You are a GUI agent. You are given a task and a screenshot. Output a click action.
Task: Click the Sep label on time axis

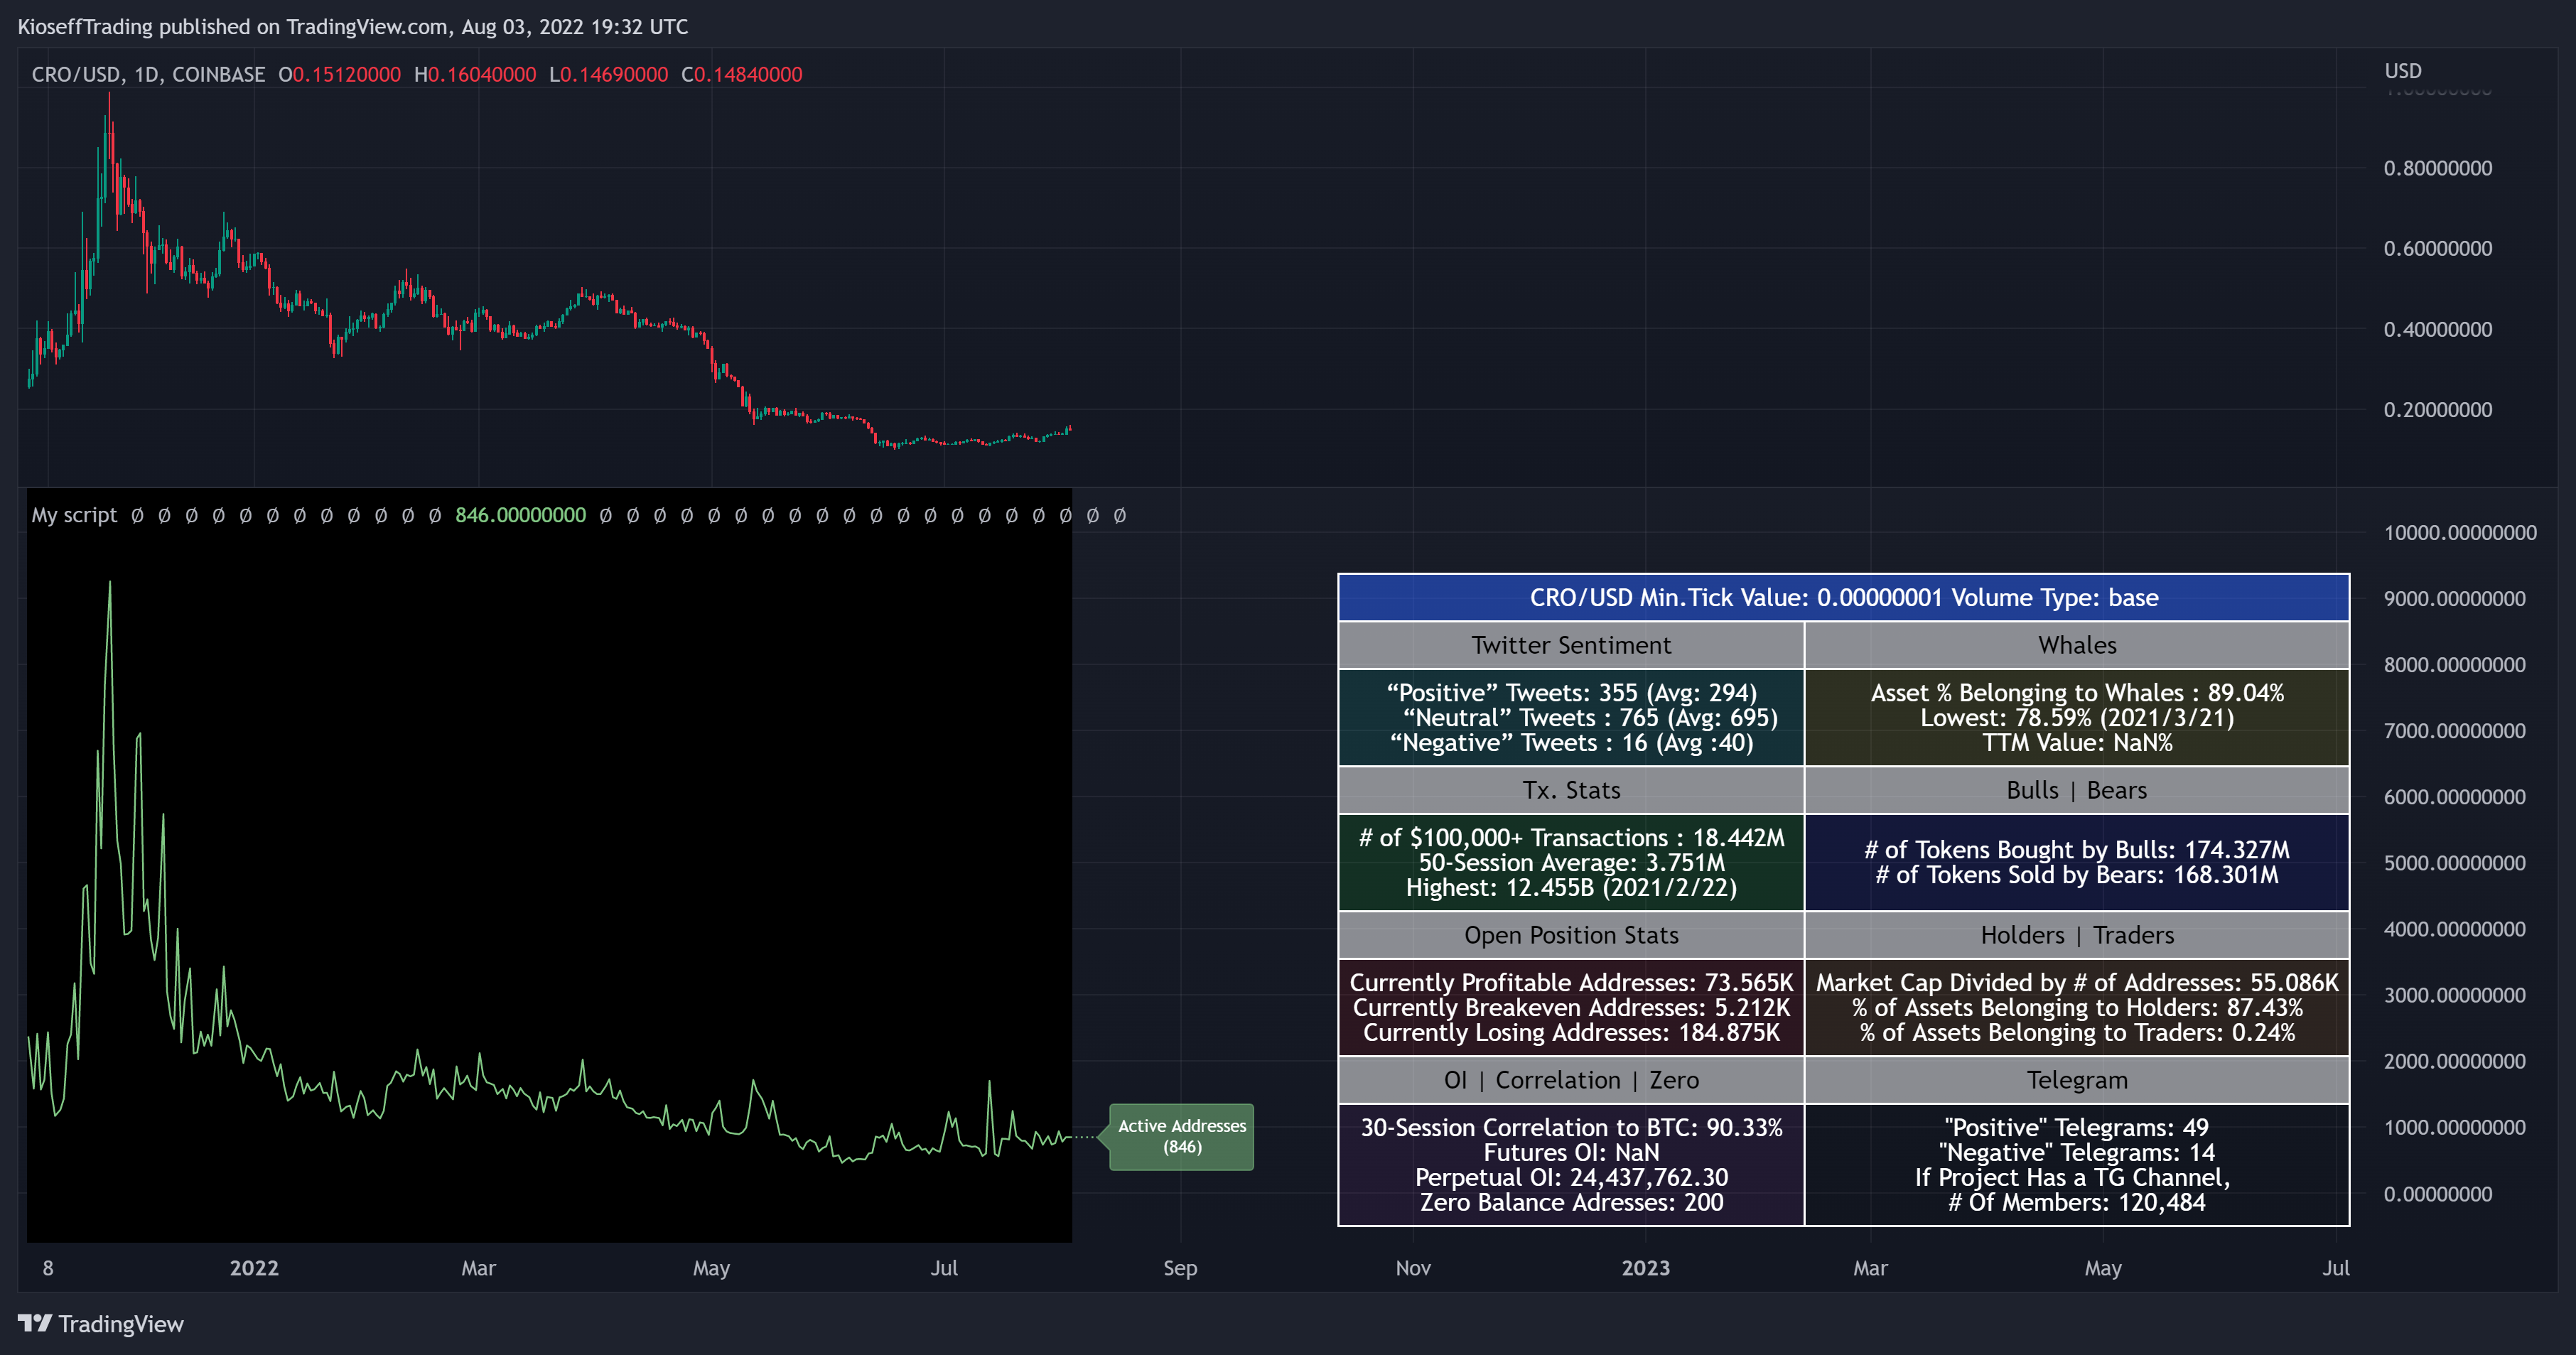tap(1180, 1268)
